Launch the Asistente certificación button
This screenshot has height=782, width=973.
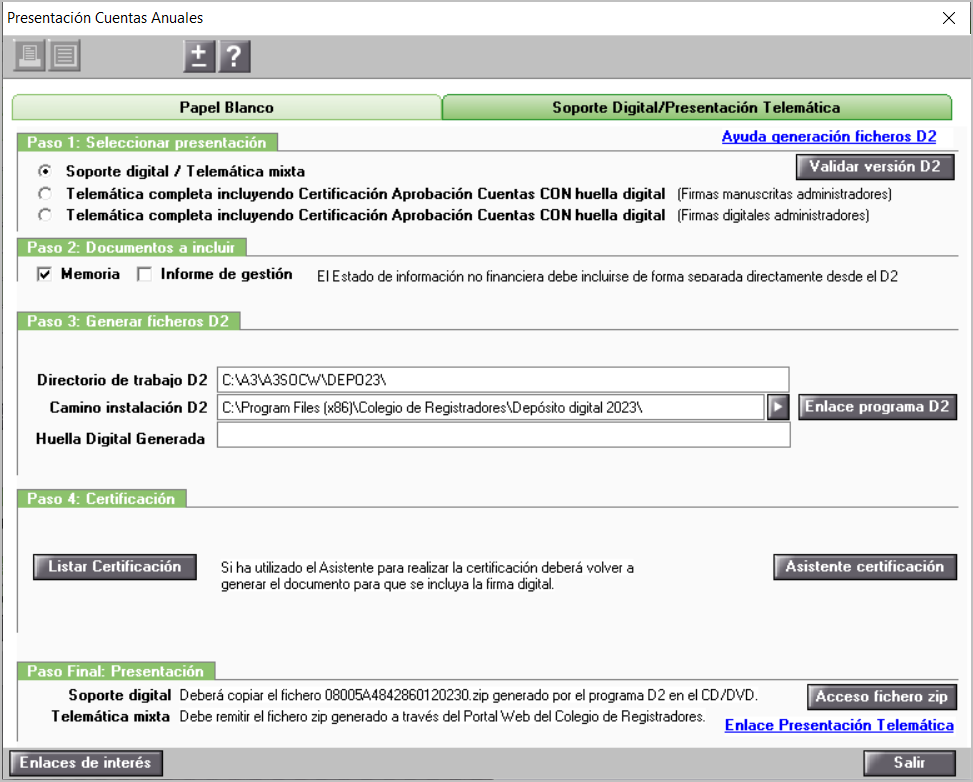tap(865, 567)
